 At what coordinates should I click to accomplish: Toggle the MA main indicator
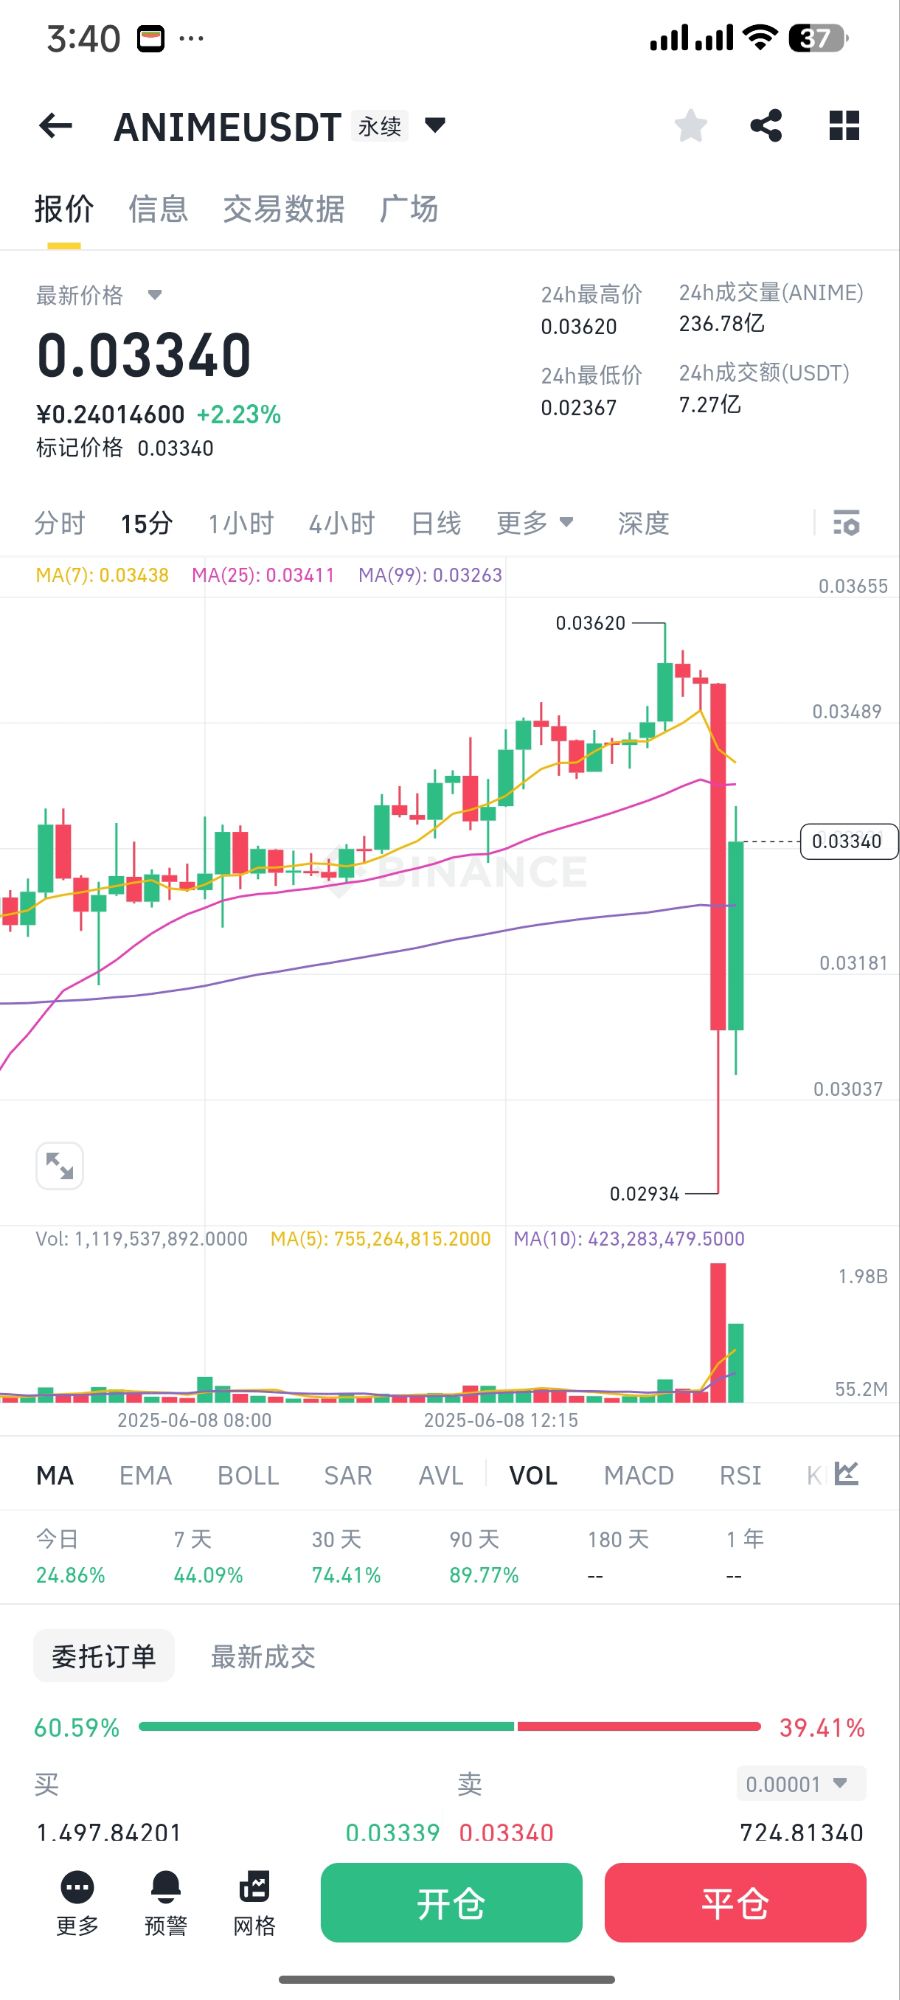coord(55,1475)
